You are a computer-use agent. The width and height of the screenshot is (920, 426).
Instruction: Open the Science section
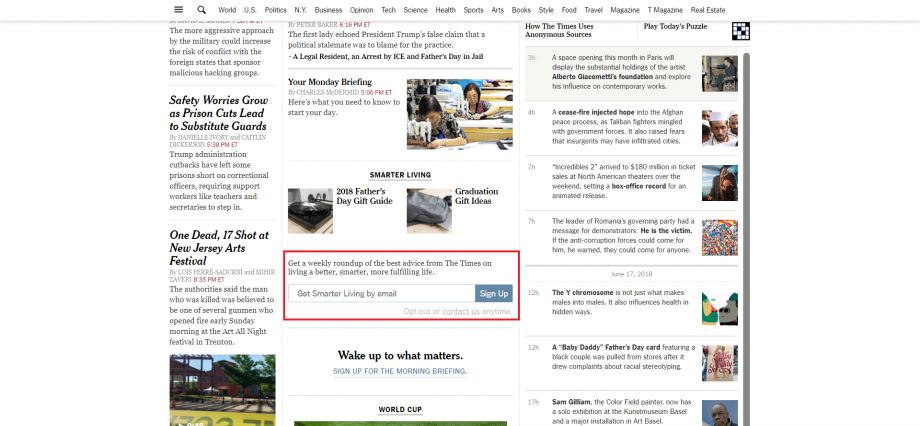[415, 10]
